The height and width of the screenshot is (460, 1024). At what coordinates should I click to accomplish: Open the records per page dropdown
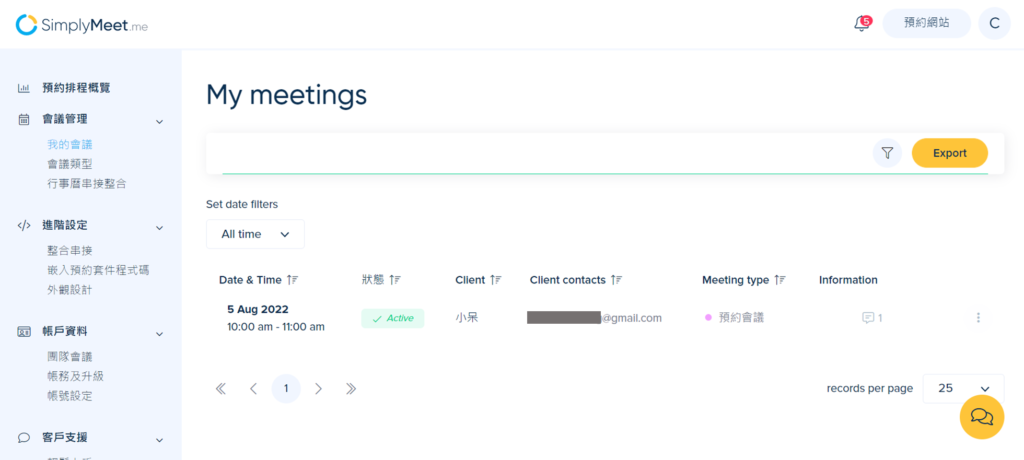pyautogui.click(x=963, y=388)
